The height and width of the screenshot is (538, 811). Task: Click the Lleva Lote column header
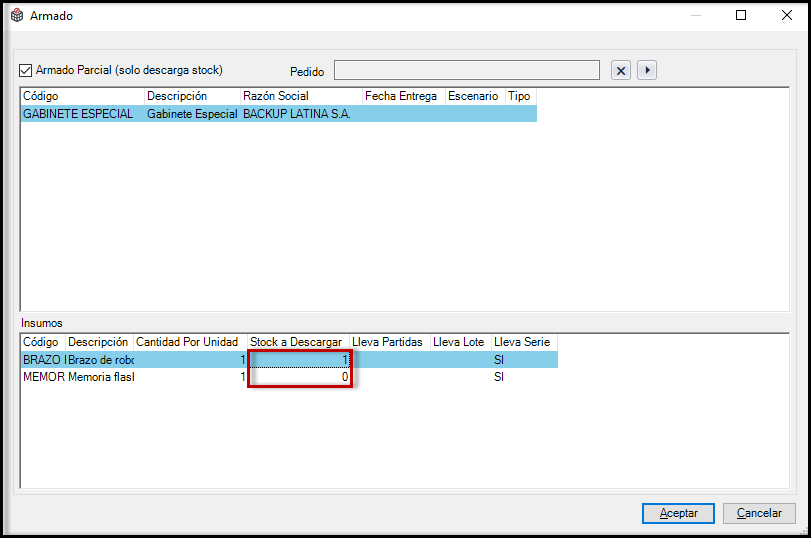click(x=461, y=342)
